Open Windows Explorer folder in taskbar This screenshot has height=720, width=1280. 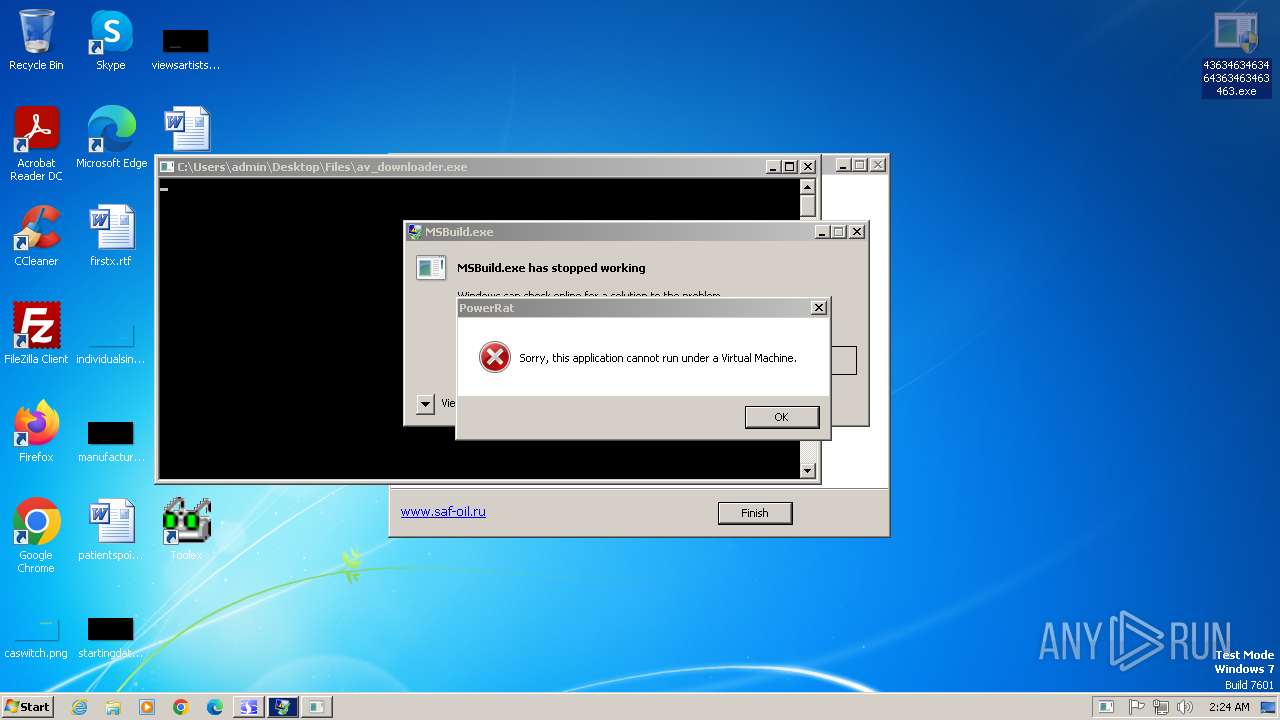point(113,707)
